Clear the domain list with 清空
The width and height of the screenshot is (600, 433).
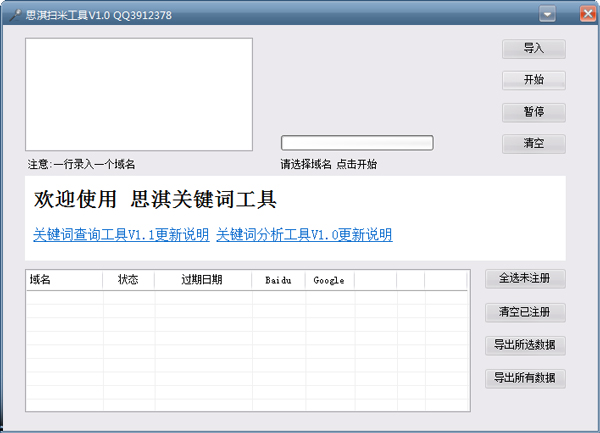(533, 144)
